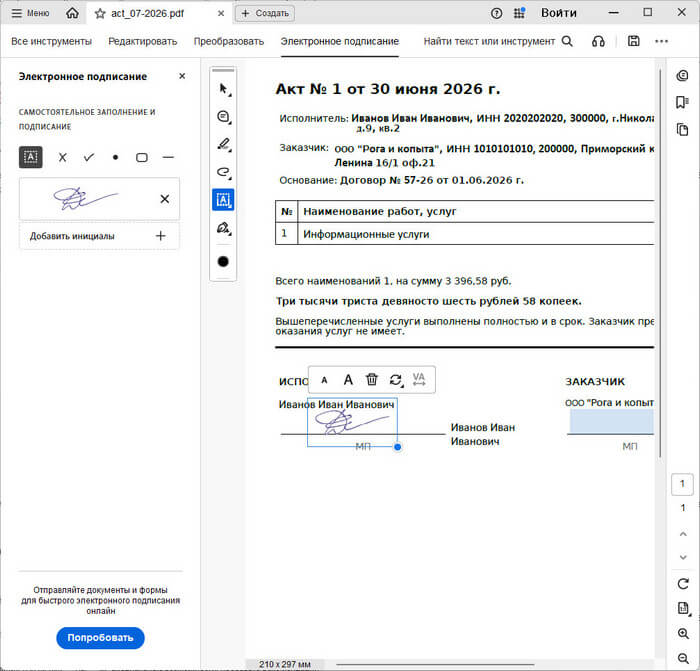Click the heading Акт № 1 от 30 июня 2026 г.
Screen dimensions: 700x671
[388, 89]
